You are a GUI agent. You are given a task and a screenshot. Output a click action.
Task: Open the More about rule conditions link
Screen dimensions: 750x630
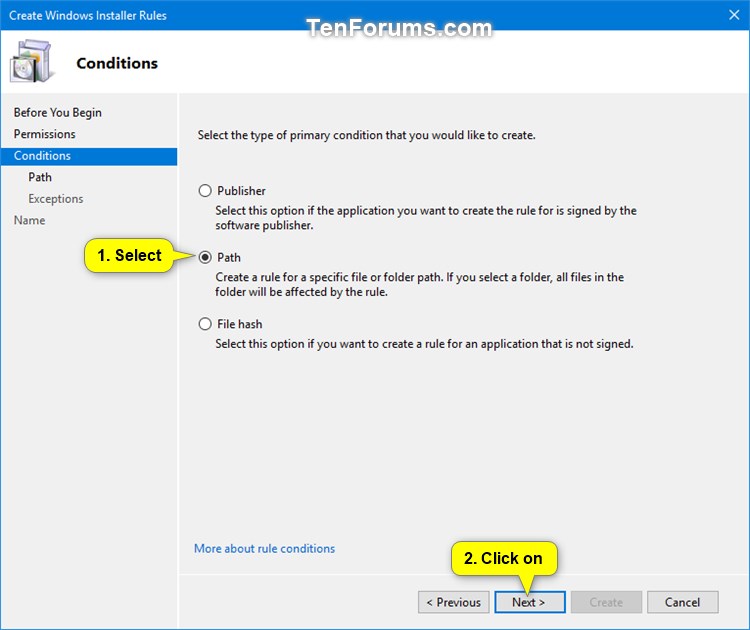click(x=264, y=548)
